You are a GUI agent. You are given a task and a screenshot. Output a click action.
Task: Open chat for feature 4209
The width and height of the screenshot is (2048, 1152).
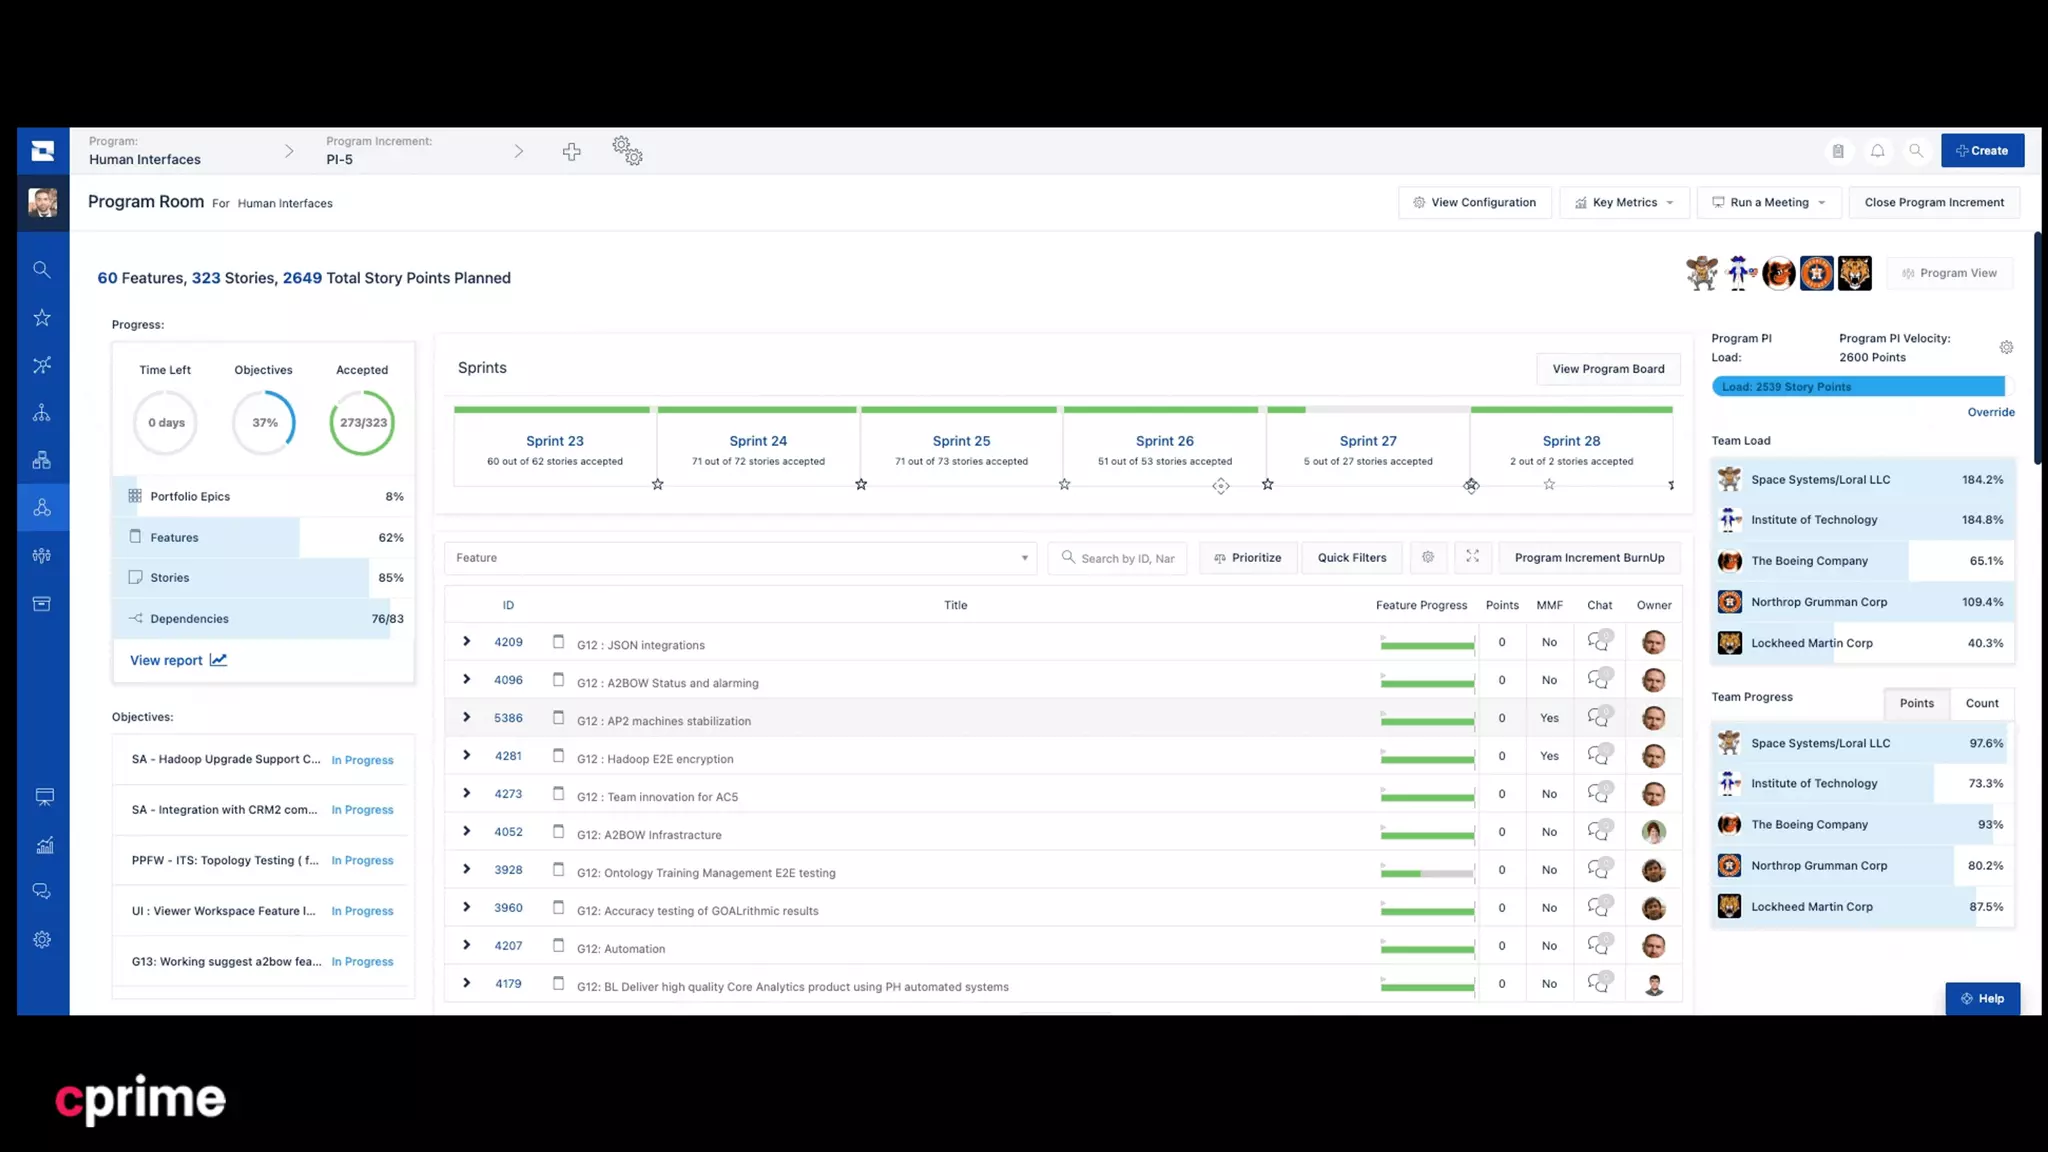click(x=1599, y=642)
